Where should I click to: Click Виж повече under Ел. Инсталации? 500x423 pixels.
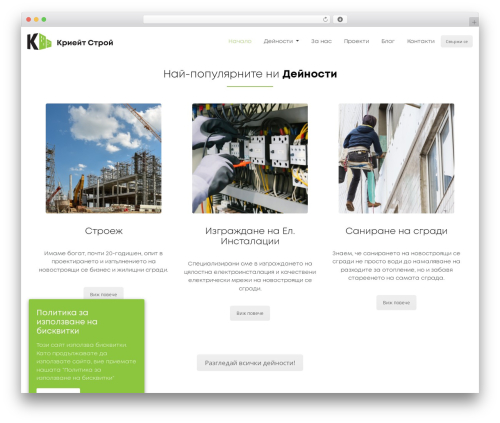[x=250, y=313]
